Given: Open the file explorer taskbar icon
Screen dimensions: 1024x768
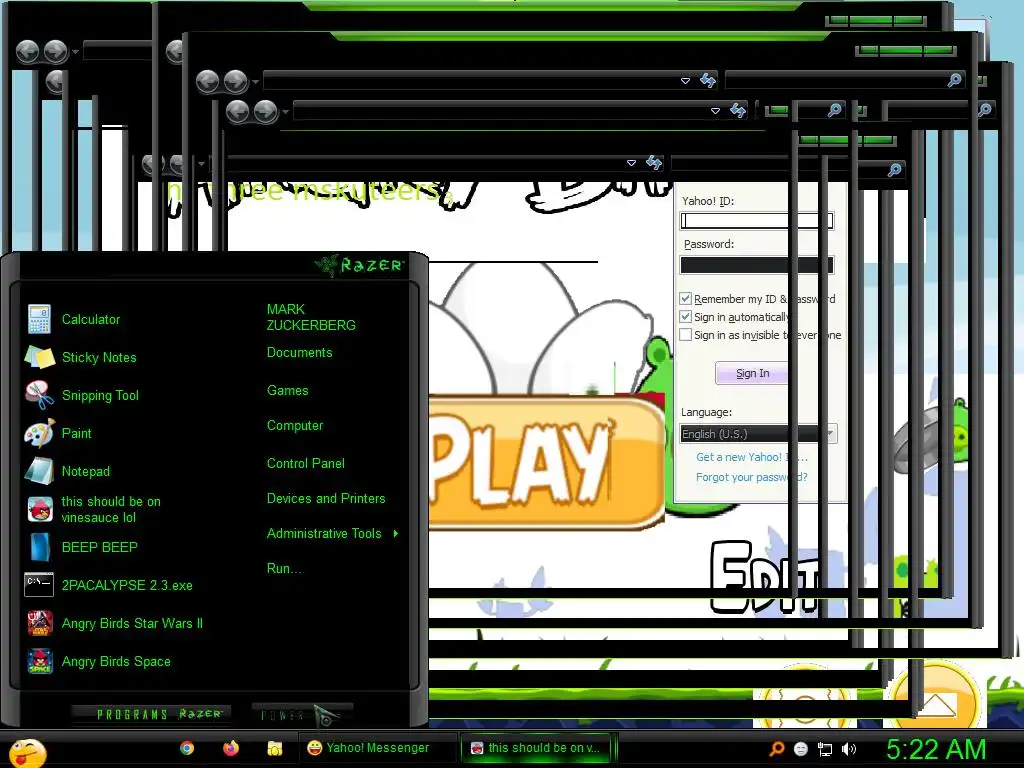Looking at the screenshot, I should [274, 748].
